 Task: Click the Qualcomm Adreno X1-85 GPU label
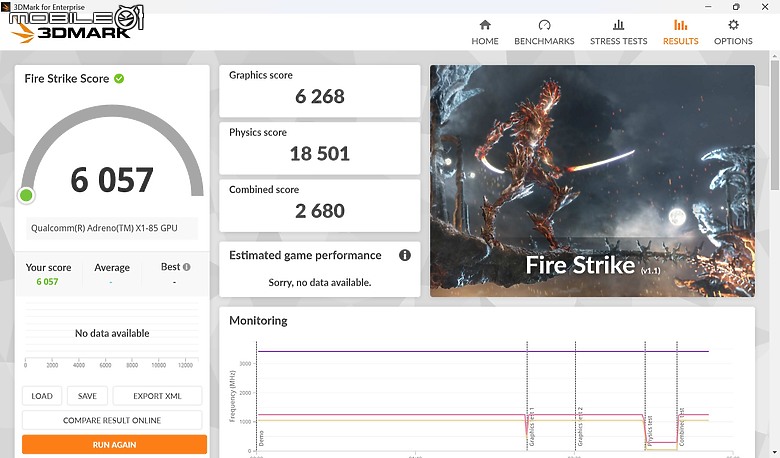pos(104,228)
